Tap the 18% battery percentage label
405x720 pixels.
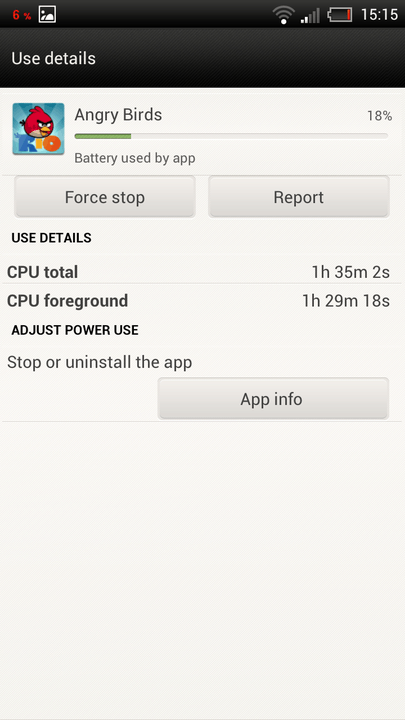coord(379,116)
